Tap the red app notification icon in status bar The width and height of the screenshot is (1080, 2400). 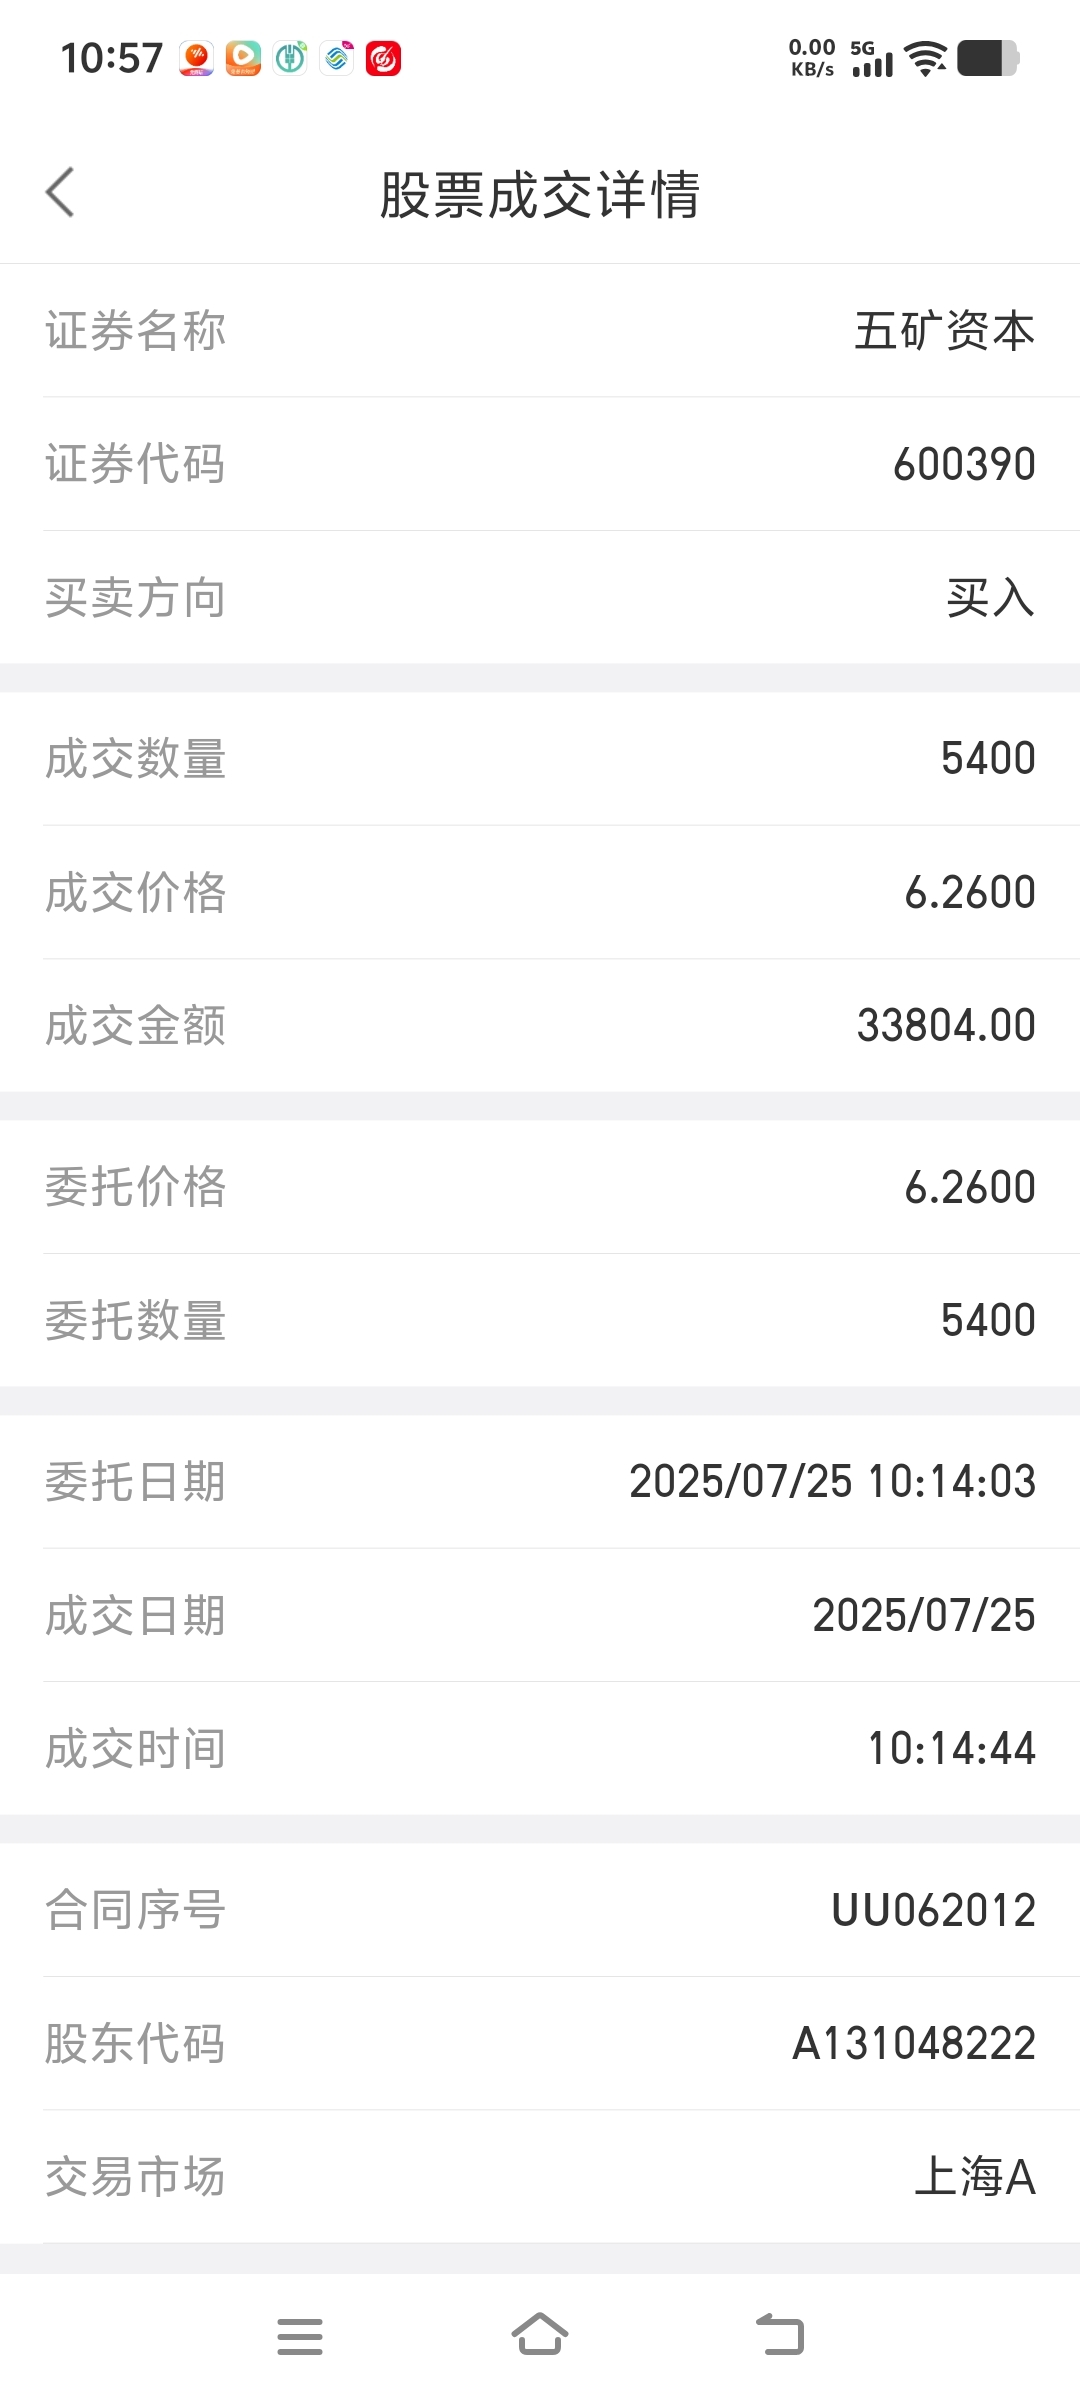[384, 58]
